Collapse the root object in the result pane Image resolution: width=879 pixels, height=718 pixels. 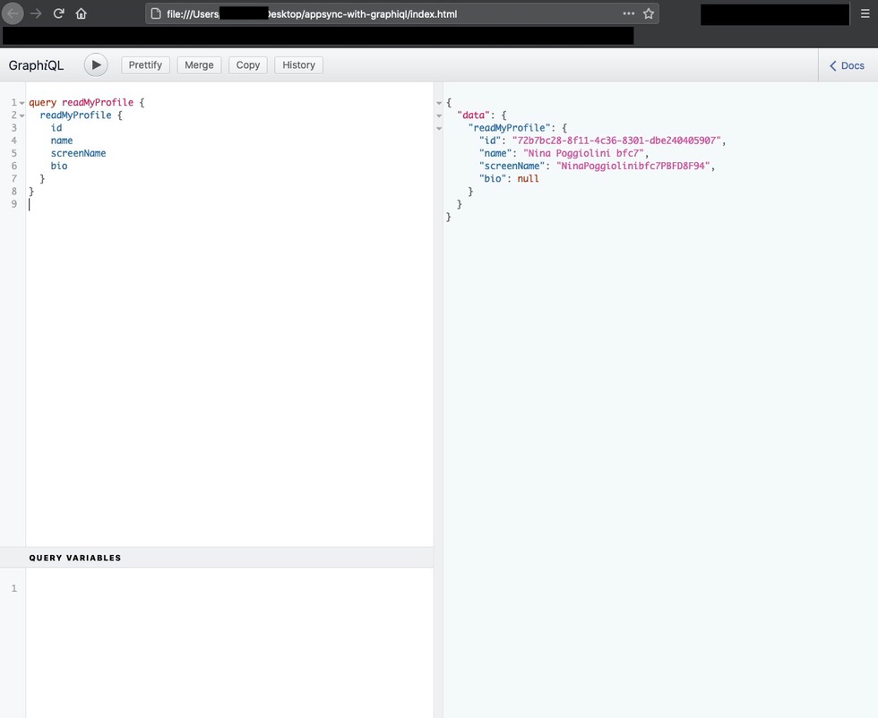point(439,103)
